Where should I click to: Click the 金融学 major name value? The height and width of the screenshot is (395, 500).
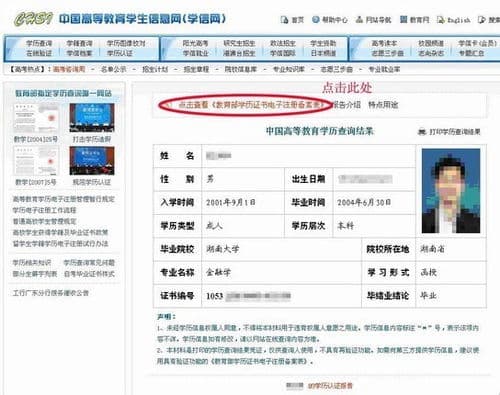tap(218, 272)
